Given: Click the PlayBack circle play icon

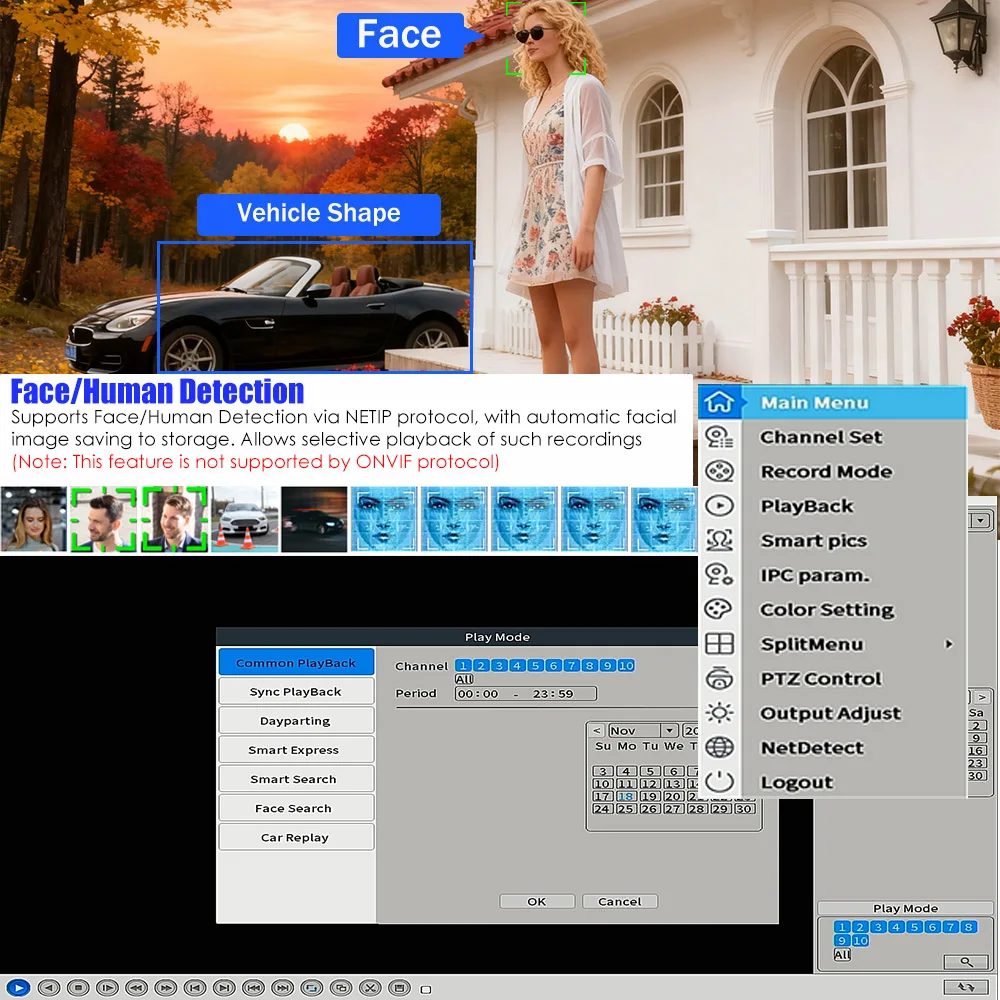Looking at the screenshot, I should click(x=719, y=506).
